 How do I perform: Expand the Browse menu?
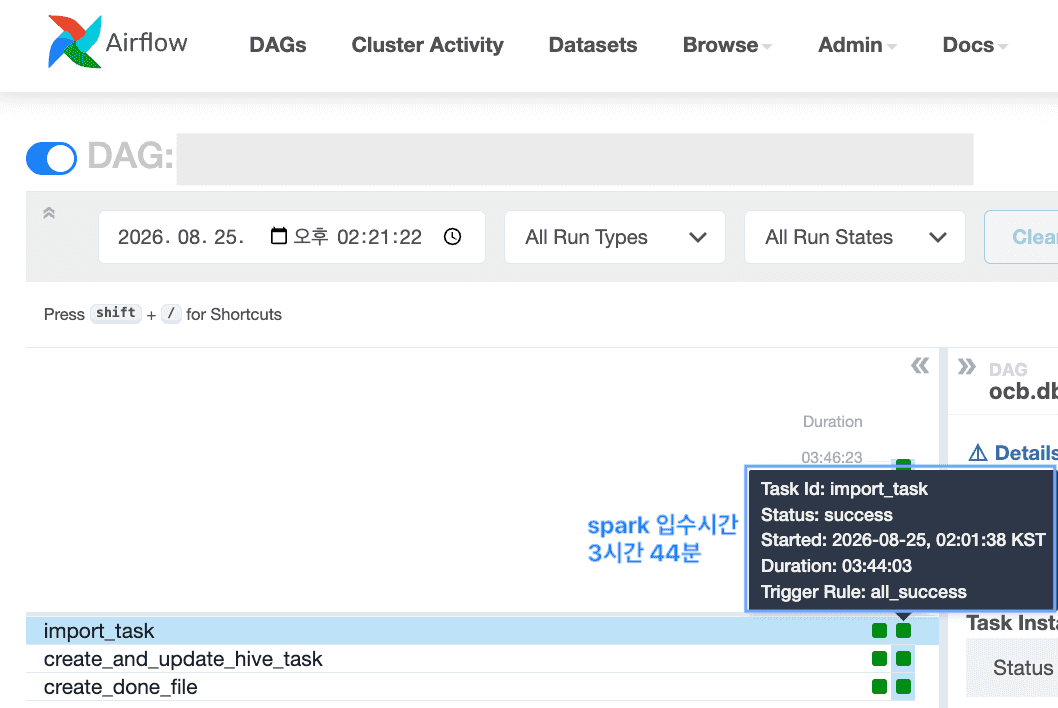[727, 45]
